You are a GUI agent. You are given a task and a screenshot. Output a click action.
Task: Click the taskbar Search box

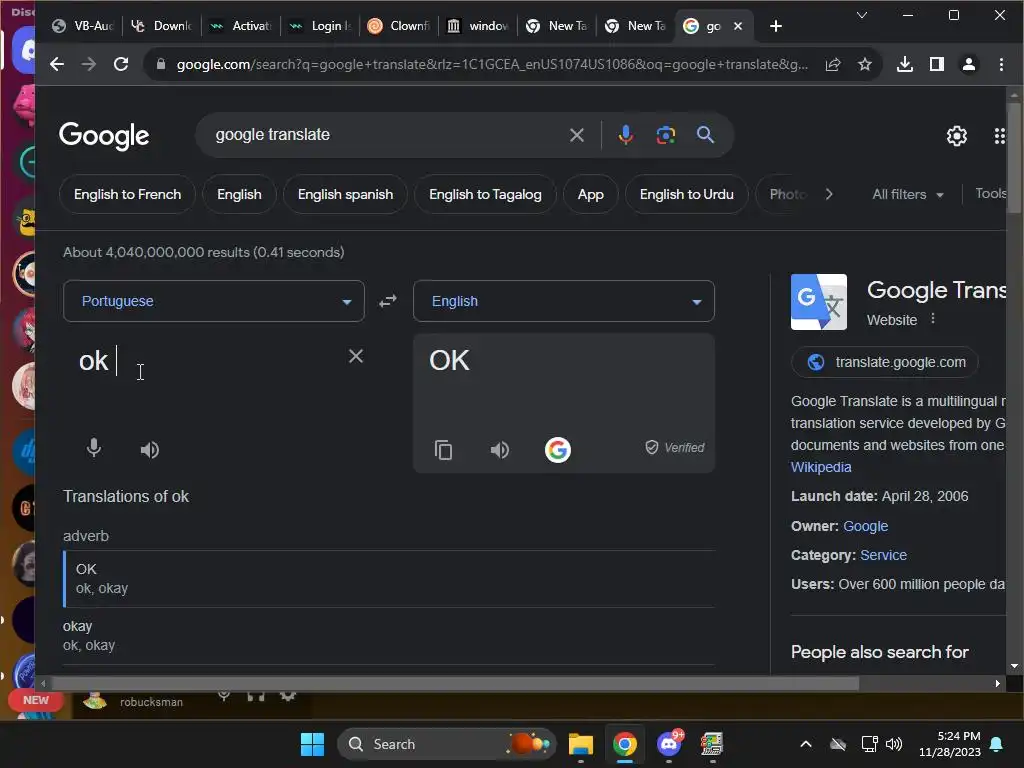coord(446,744)
